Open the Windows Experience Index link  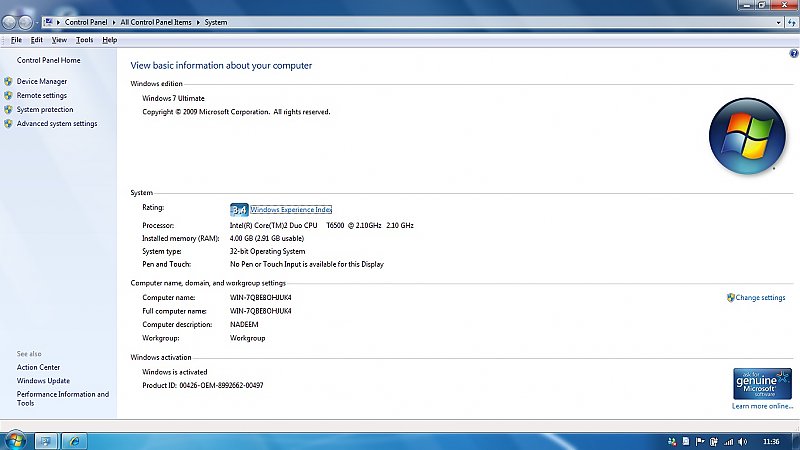tap(291, 210)
